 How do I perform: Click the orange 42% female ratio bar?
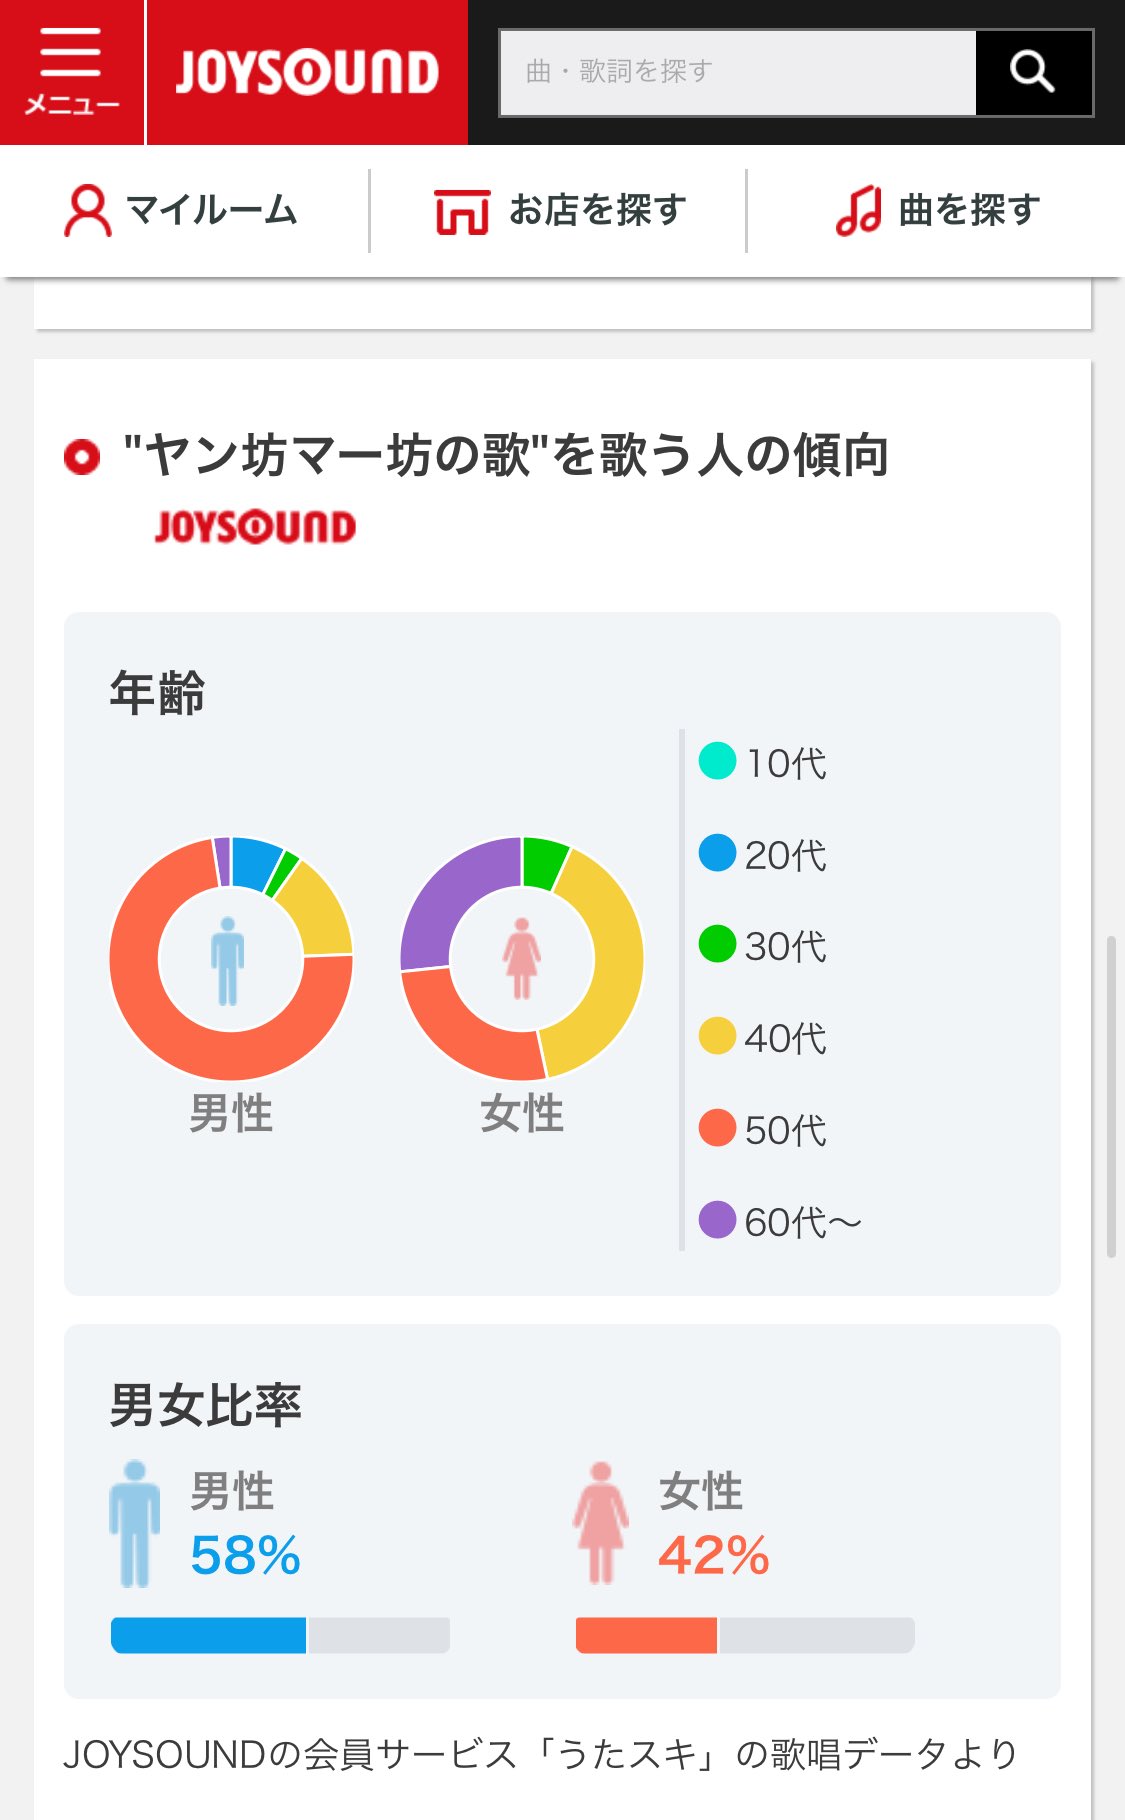[646, 1635]
